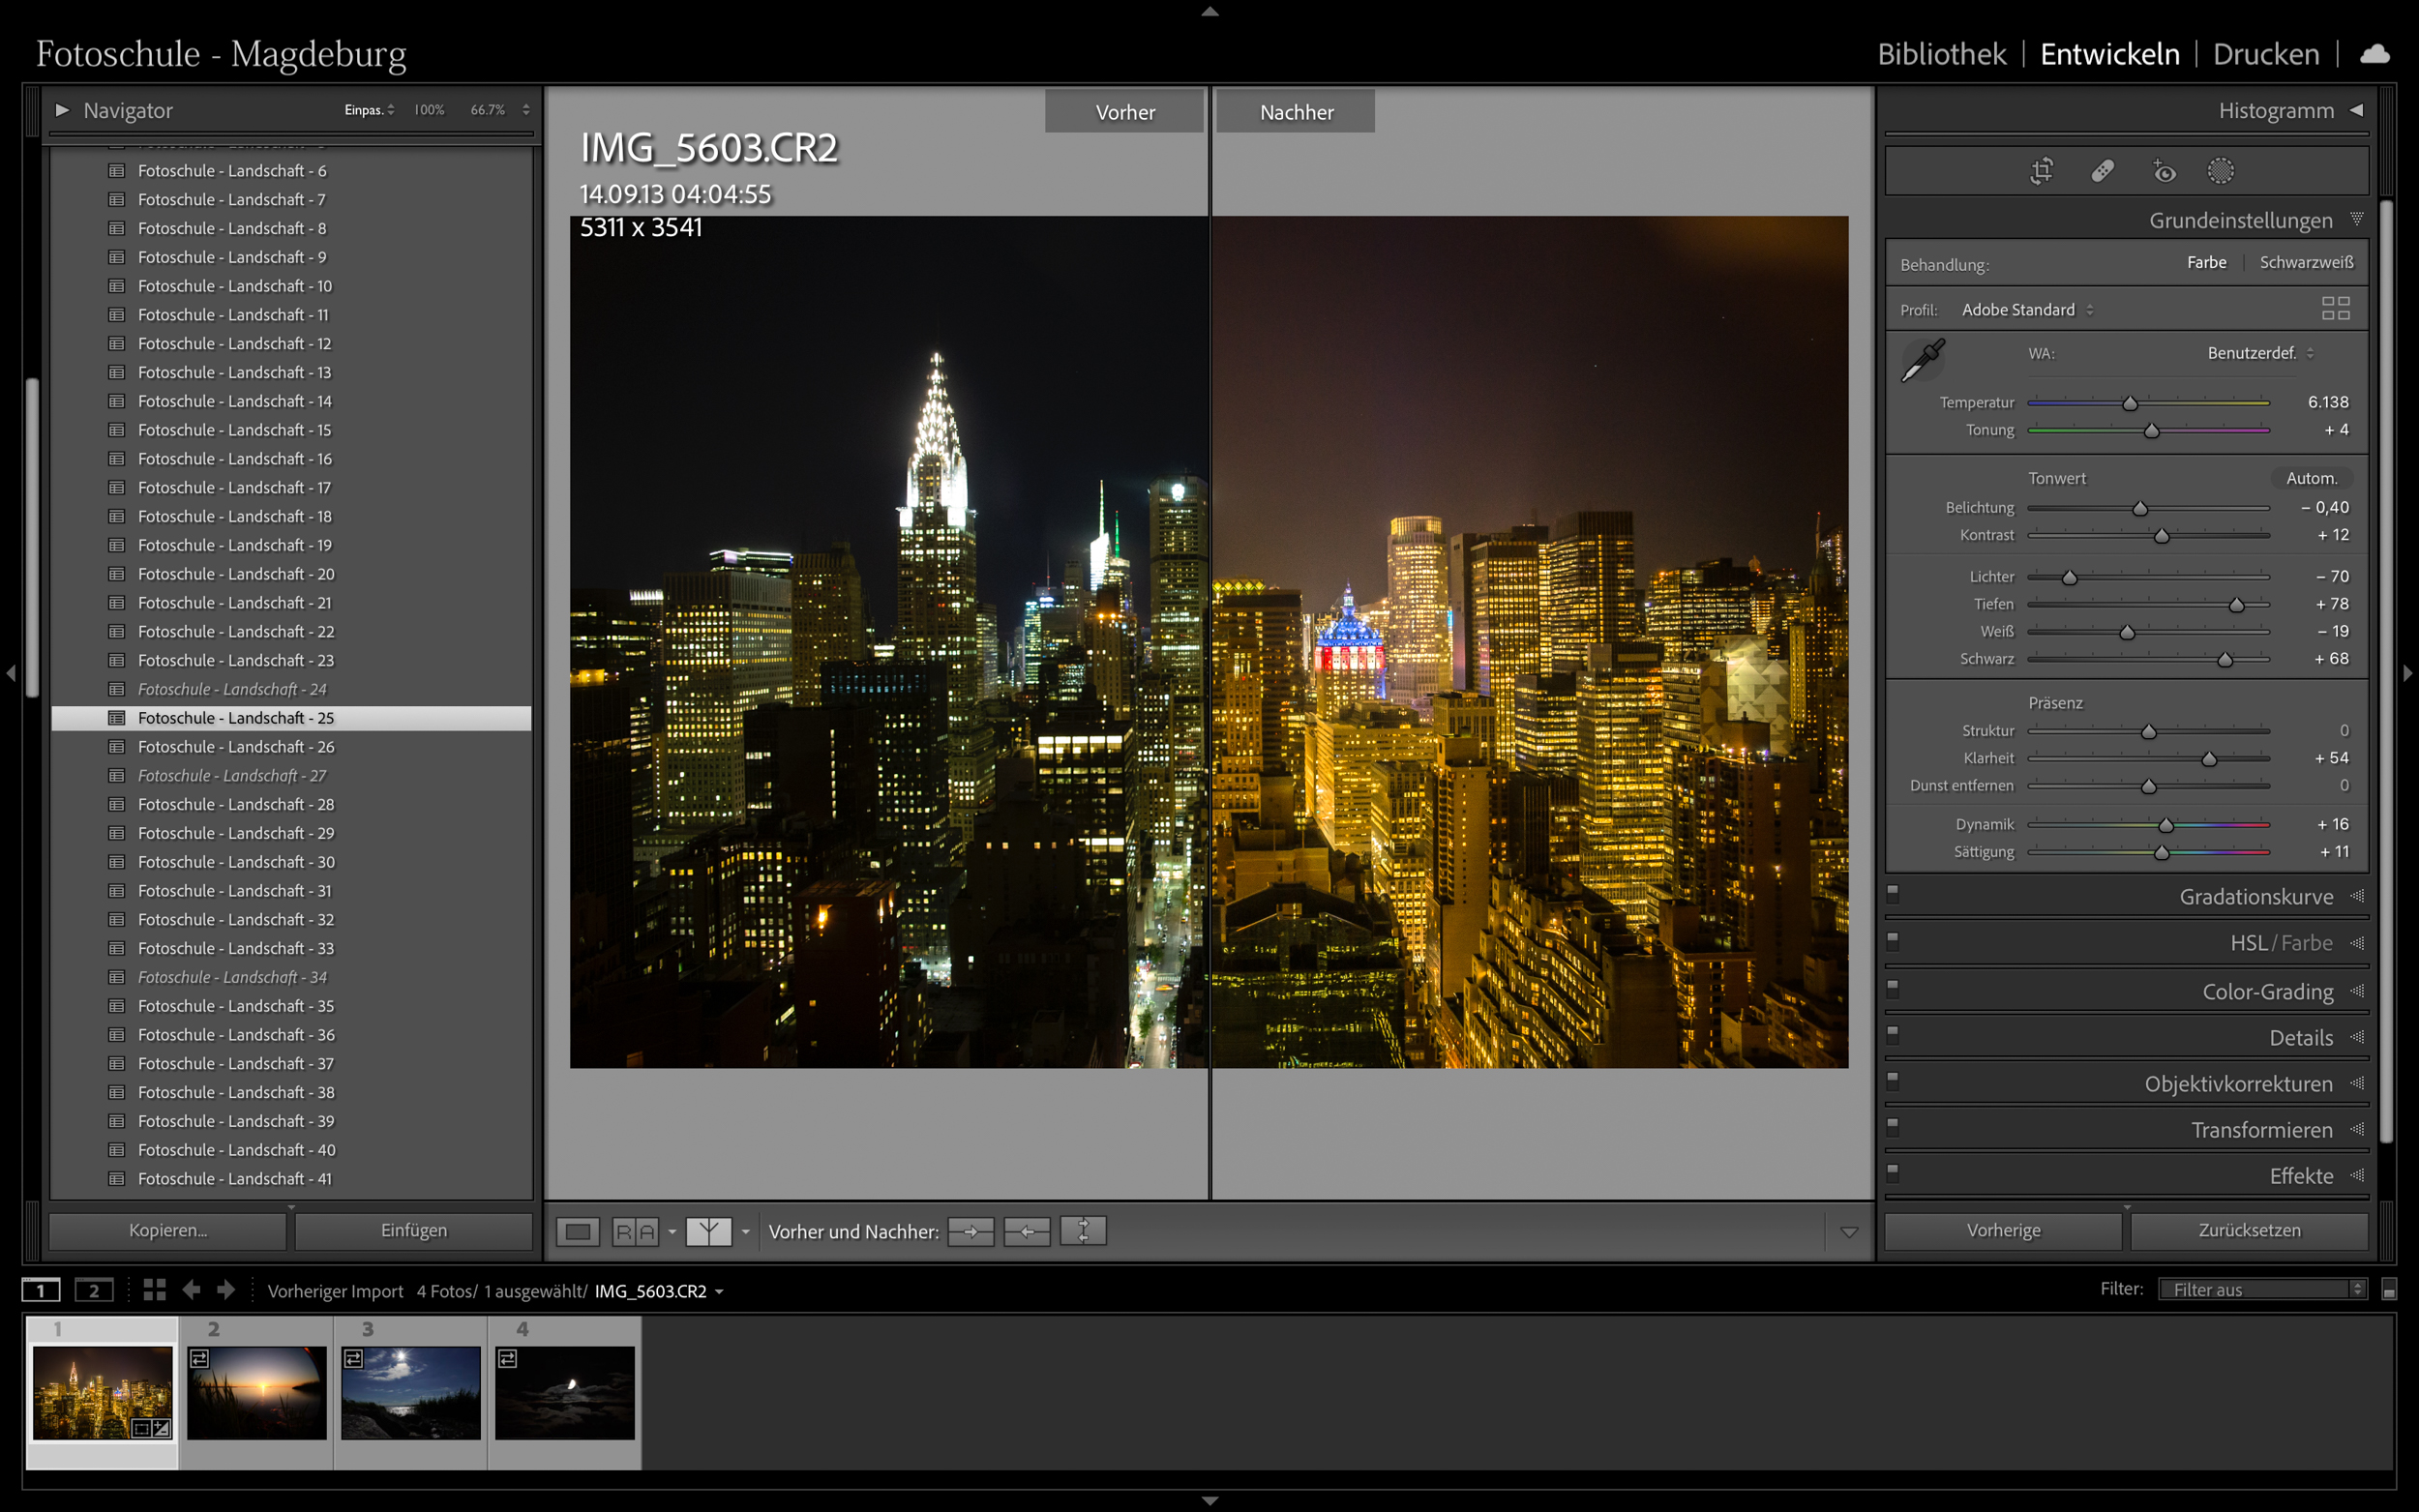This screenshot has width=2419, height=1512.
Task: Click the Zurücksetzen button
Action: point(2249,1230)
